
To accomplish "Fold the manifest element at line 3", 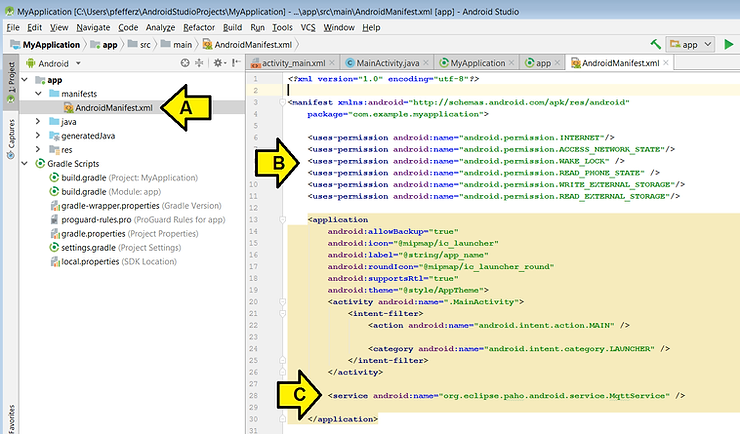I will coord(284,101).
